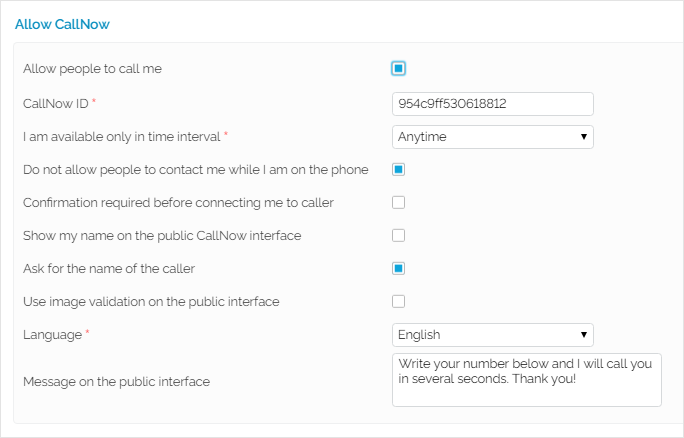Toggle Ask for the name of caller
The image size is (684, 438).
tap(398, 268)
